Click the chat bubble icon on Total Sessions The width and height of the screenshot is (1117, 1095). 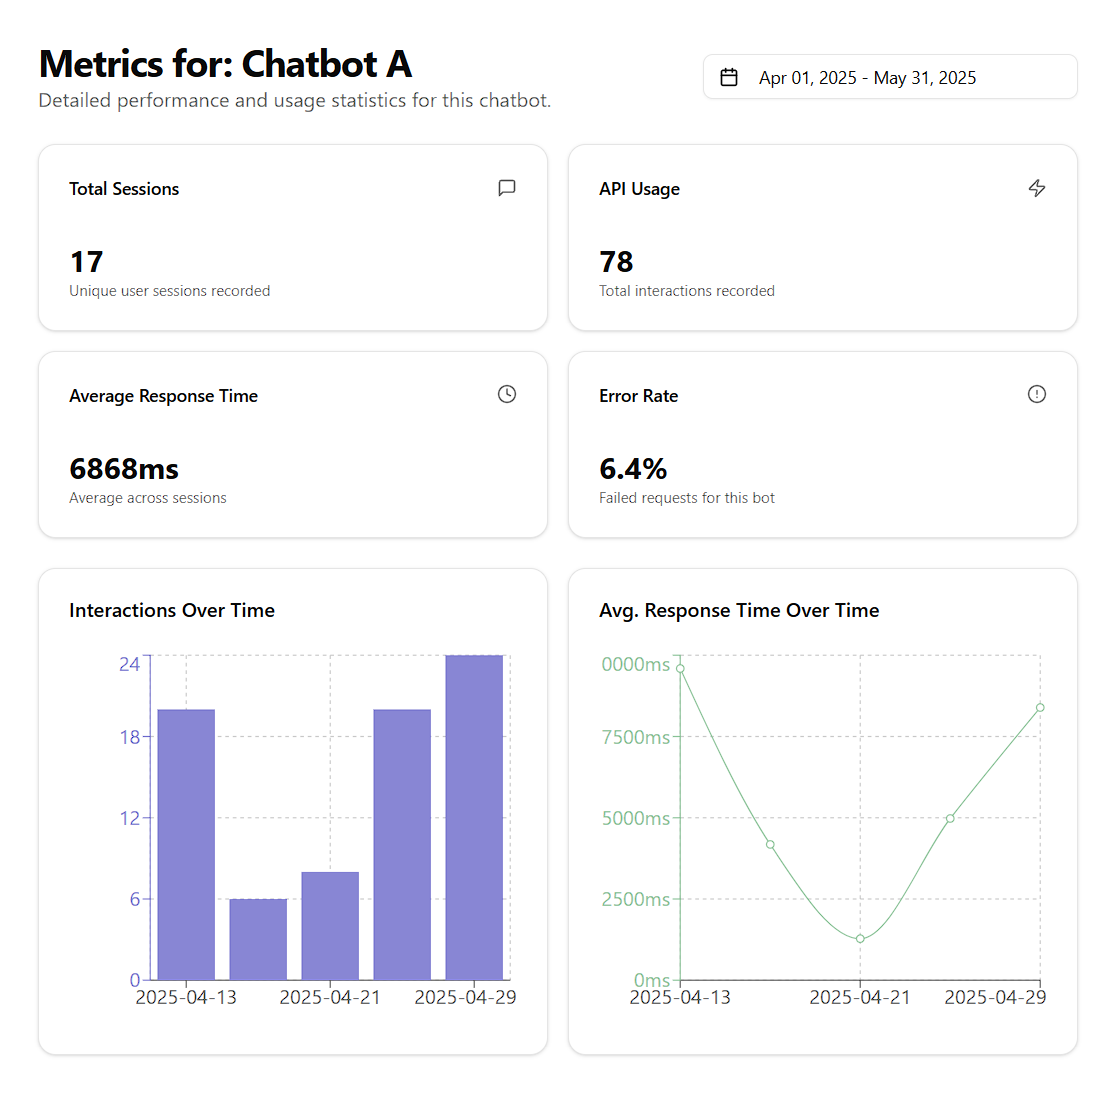pos(507,188)
